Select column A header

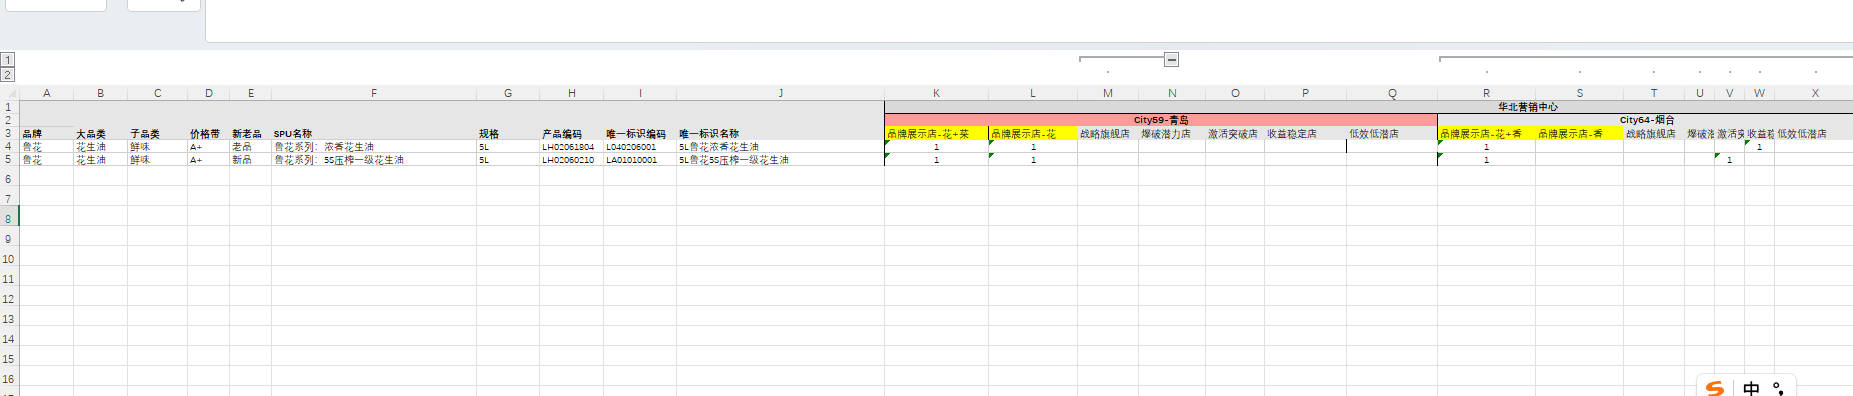(46, 93)
